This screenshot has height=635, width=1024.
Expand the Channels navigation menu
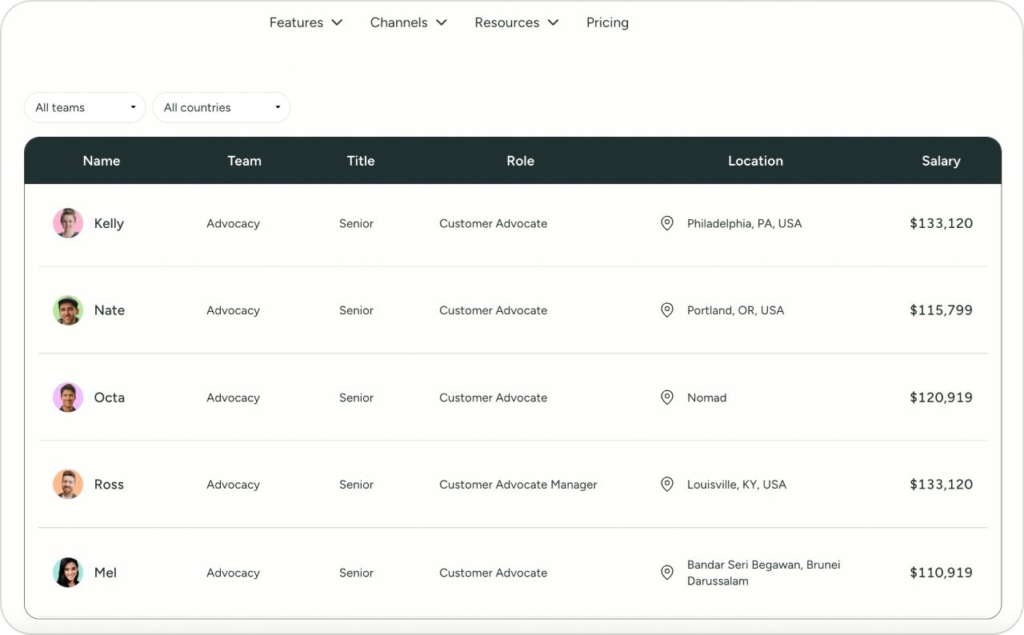(x=408, y=22)
